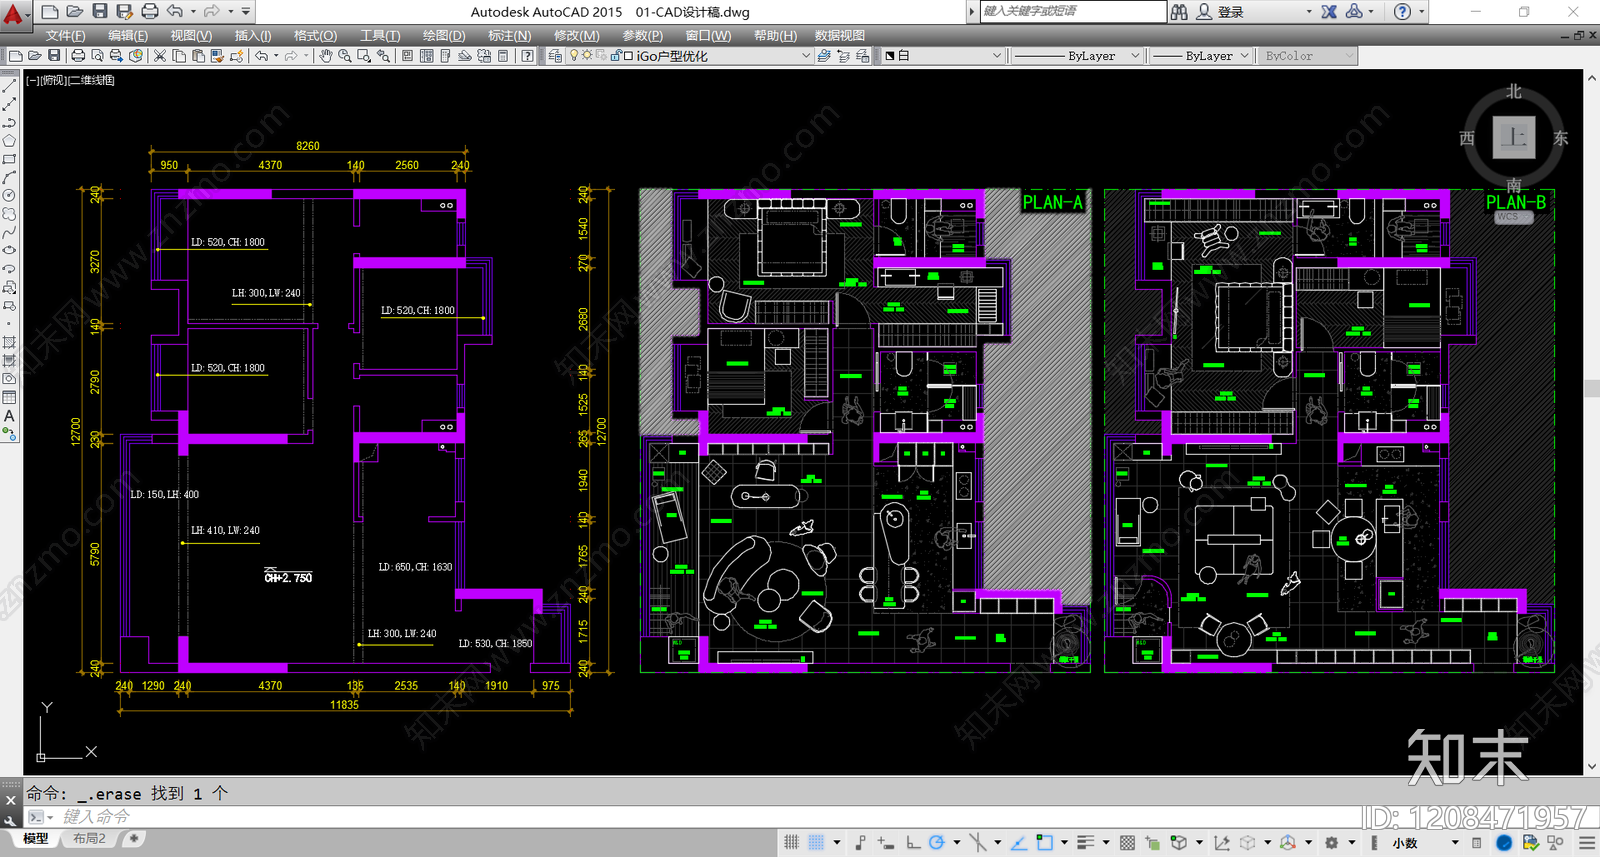Toggle transparency checker icon in status bar
Viewport: 1600px width, 857px height.
1127,843
